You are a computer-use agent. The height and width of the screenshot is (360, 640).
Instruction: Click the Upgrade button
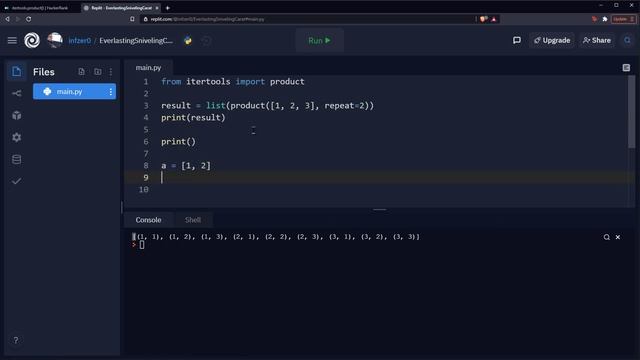[x=552, y=40]
